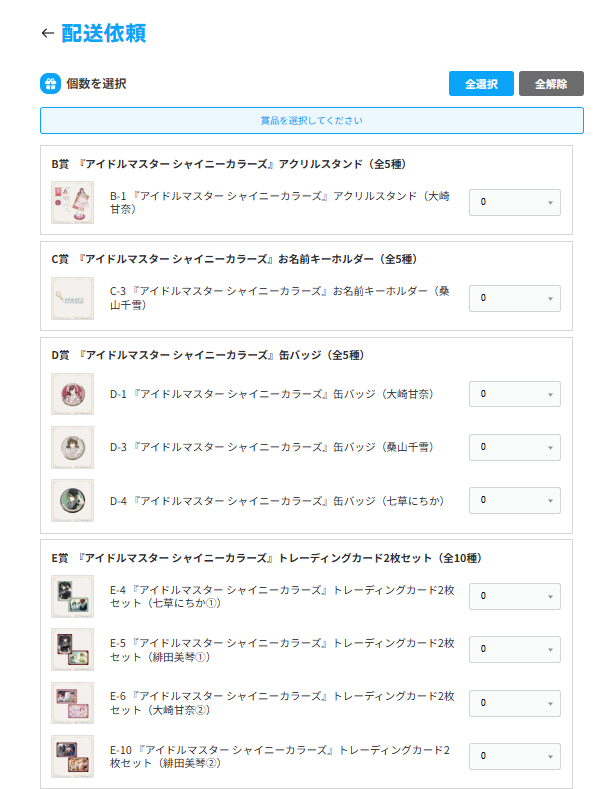Click the D-4 can badge thumbnail
Image resolution: width=611 pixels, height=789 pixels.
click(x=72, y=500)
